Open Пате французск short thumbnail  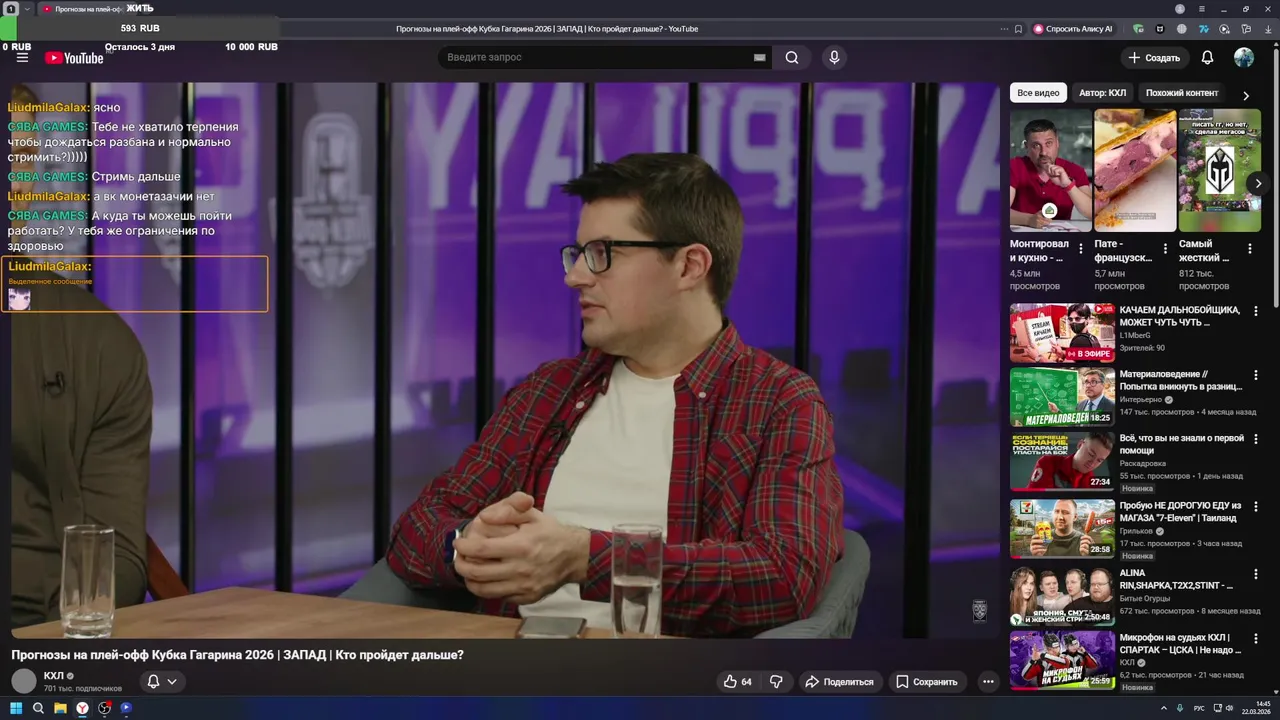(1135, 170)
